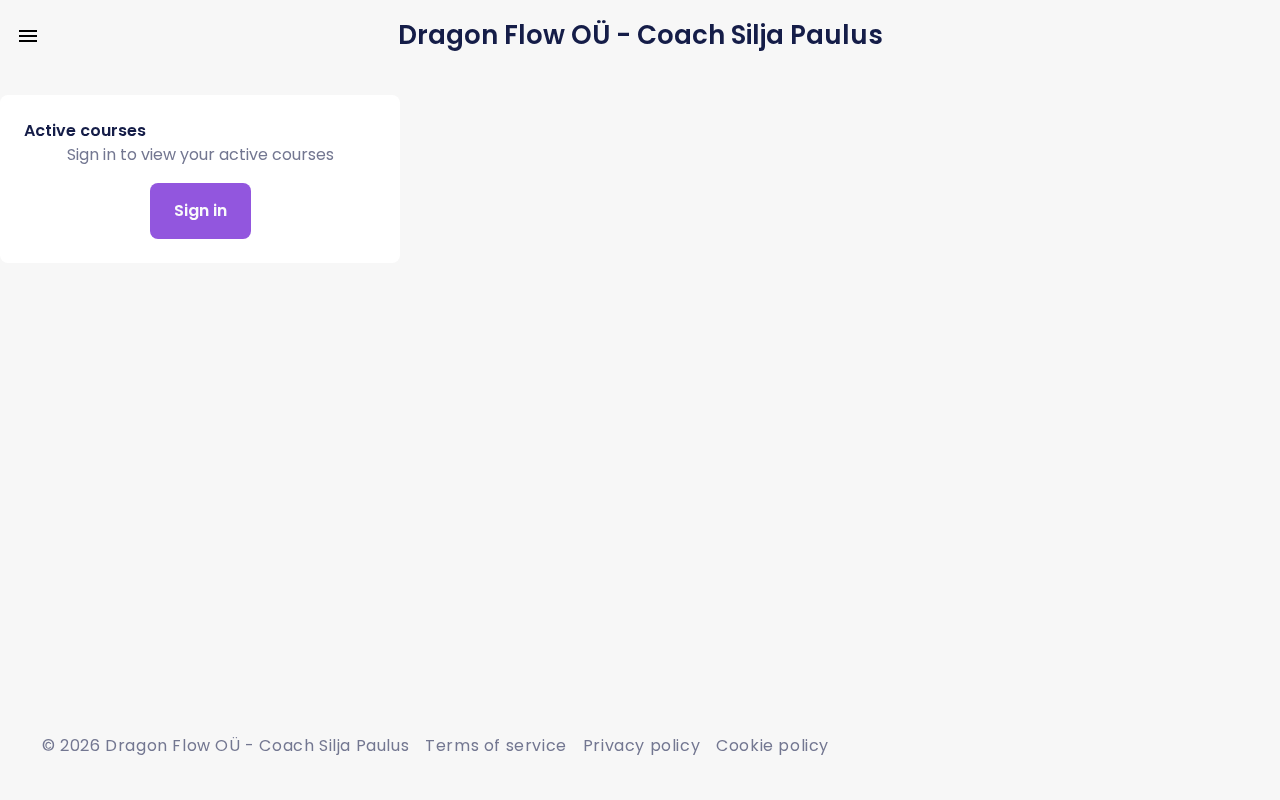Go to Privacy policy from footer
Screen dimensions: 1280x800
pos(641,745)
